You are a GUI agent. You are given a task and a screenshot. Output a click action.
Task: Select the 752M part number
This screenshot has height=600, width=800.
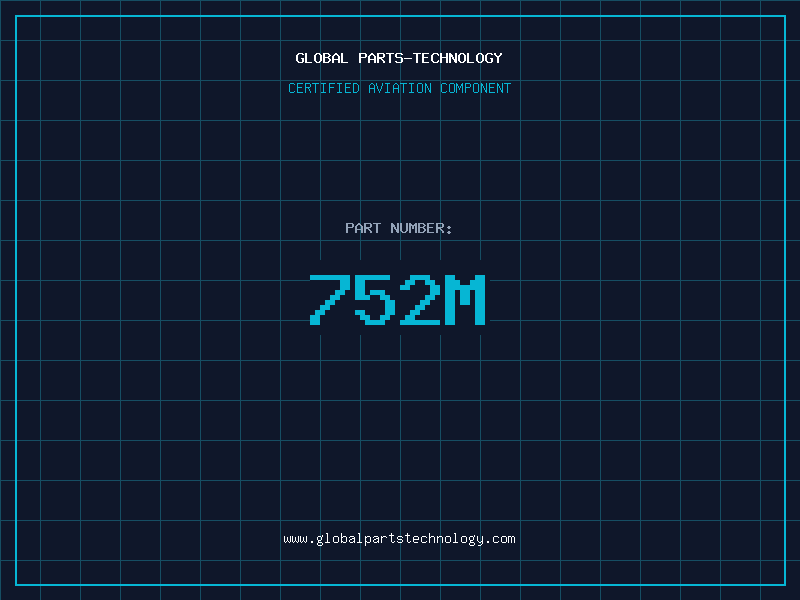[397, 299]
